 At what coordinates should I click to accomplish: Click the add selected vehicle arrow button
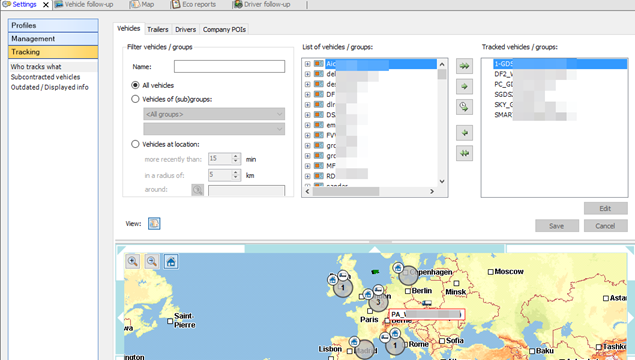coord(464,86)
